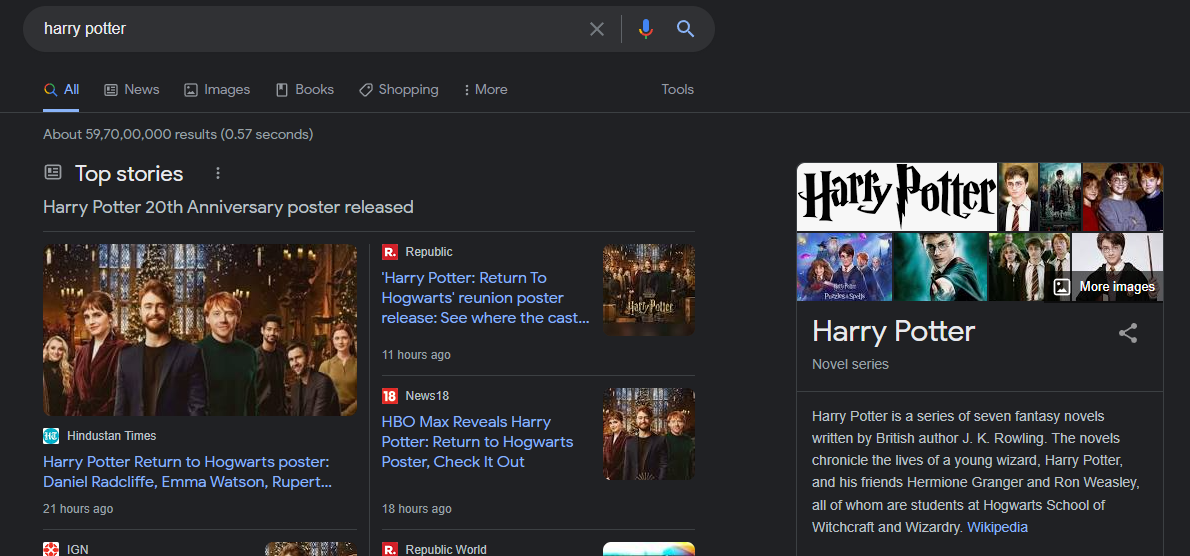Clear the search box with X icon
Viewport: 1190px width, 556px height.
[597, 29]
